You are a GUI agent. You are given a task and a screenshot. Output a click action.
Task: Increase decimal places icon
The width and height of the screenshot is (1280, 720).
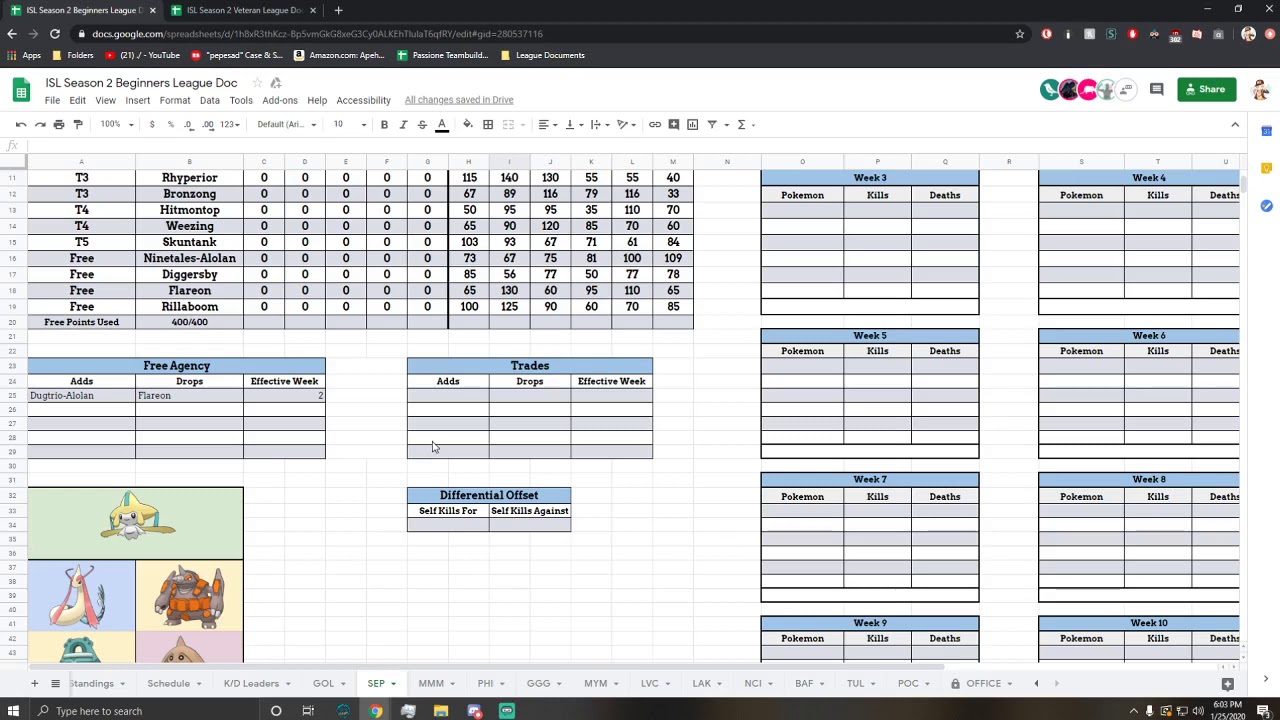tap(207, 124)
